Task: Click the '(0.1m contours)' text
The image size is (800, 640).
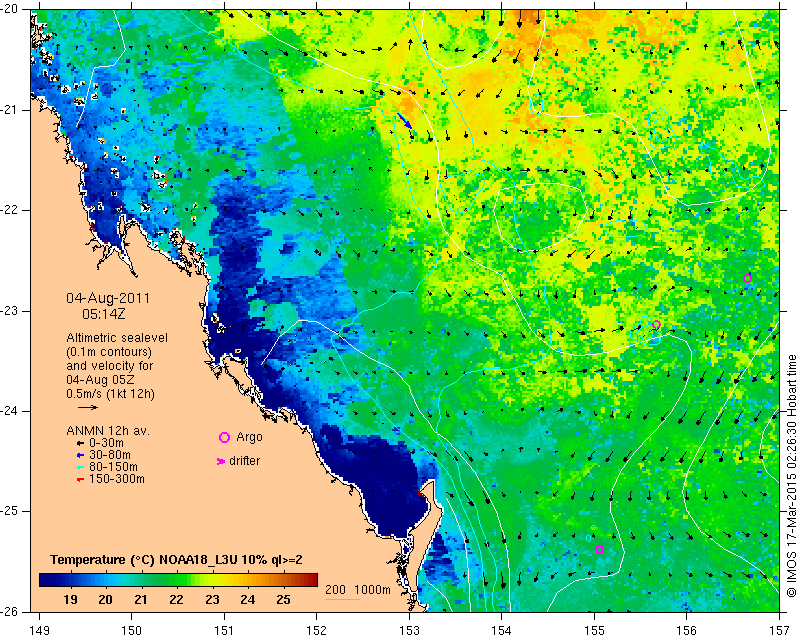Action: pyautogui.click(x=109, y=352)
